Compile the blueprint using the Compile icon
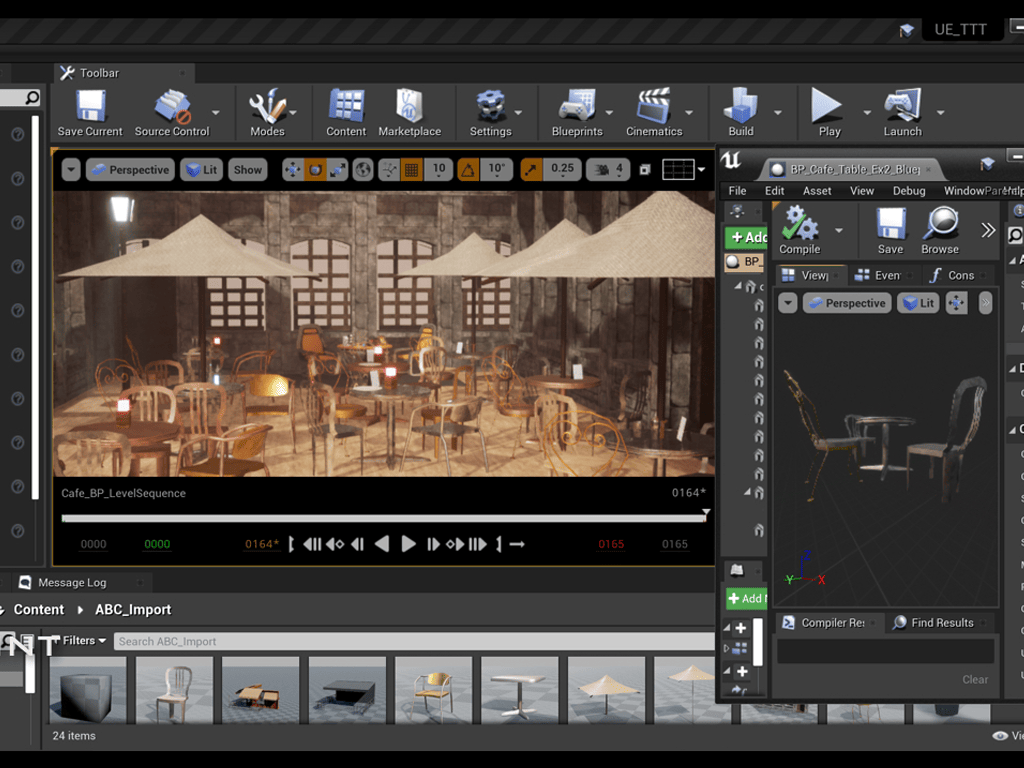Image resolution: width=1024 pixels, height=768 pixels. tap(799, 223)
